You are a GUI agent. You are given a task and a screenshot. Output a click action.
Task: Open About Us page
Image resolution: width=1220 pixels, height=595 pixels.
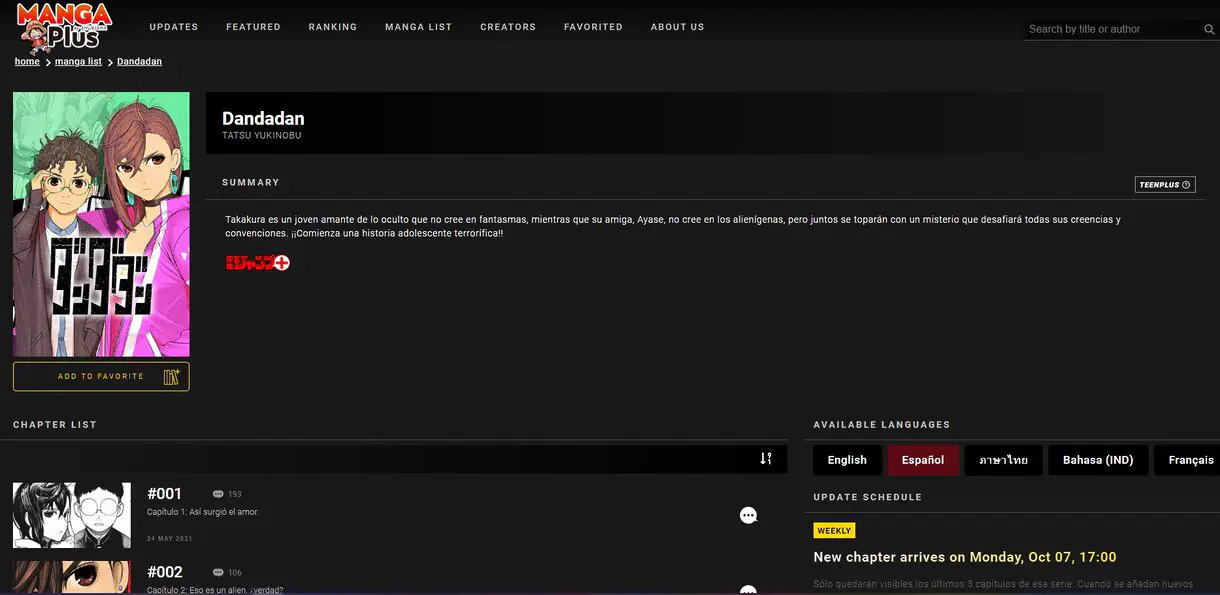678,27
